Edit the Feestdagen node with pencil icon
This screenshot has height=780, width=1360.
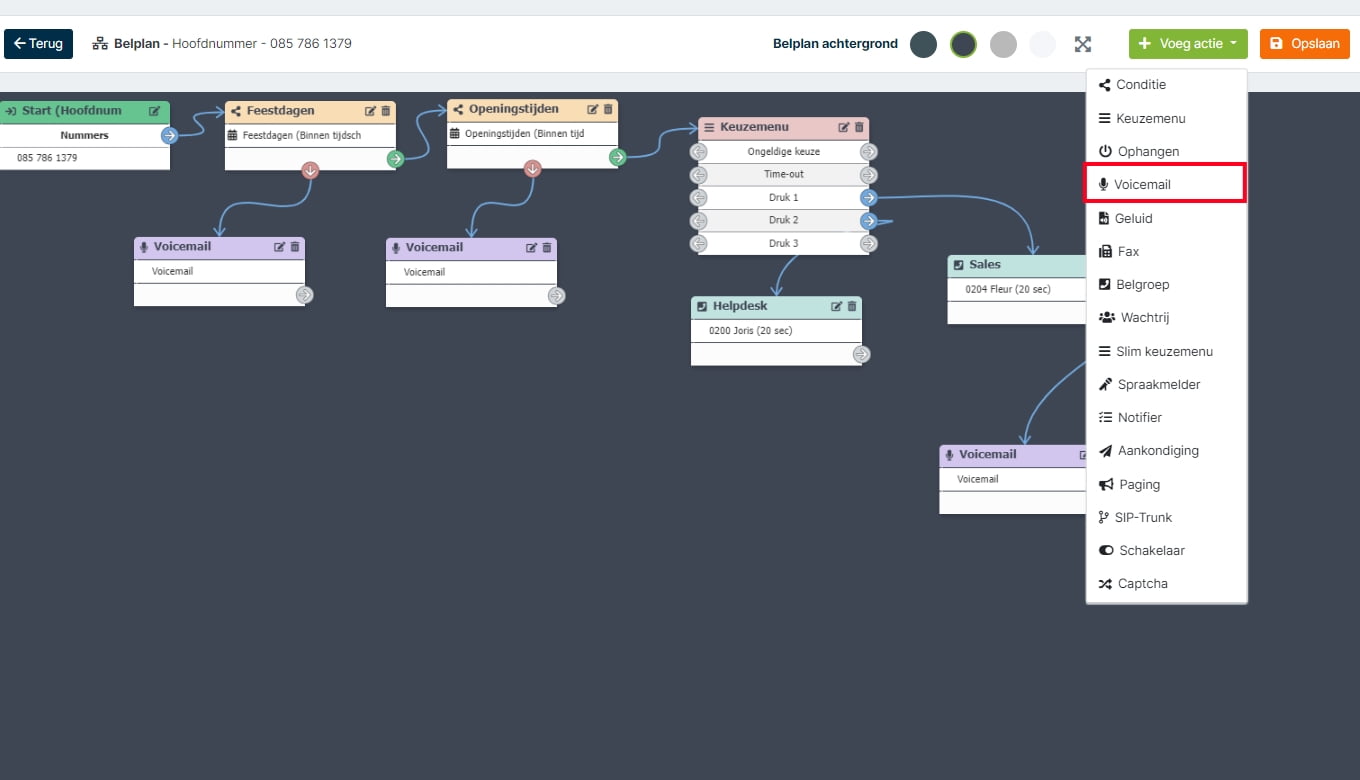point(370,111)
